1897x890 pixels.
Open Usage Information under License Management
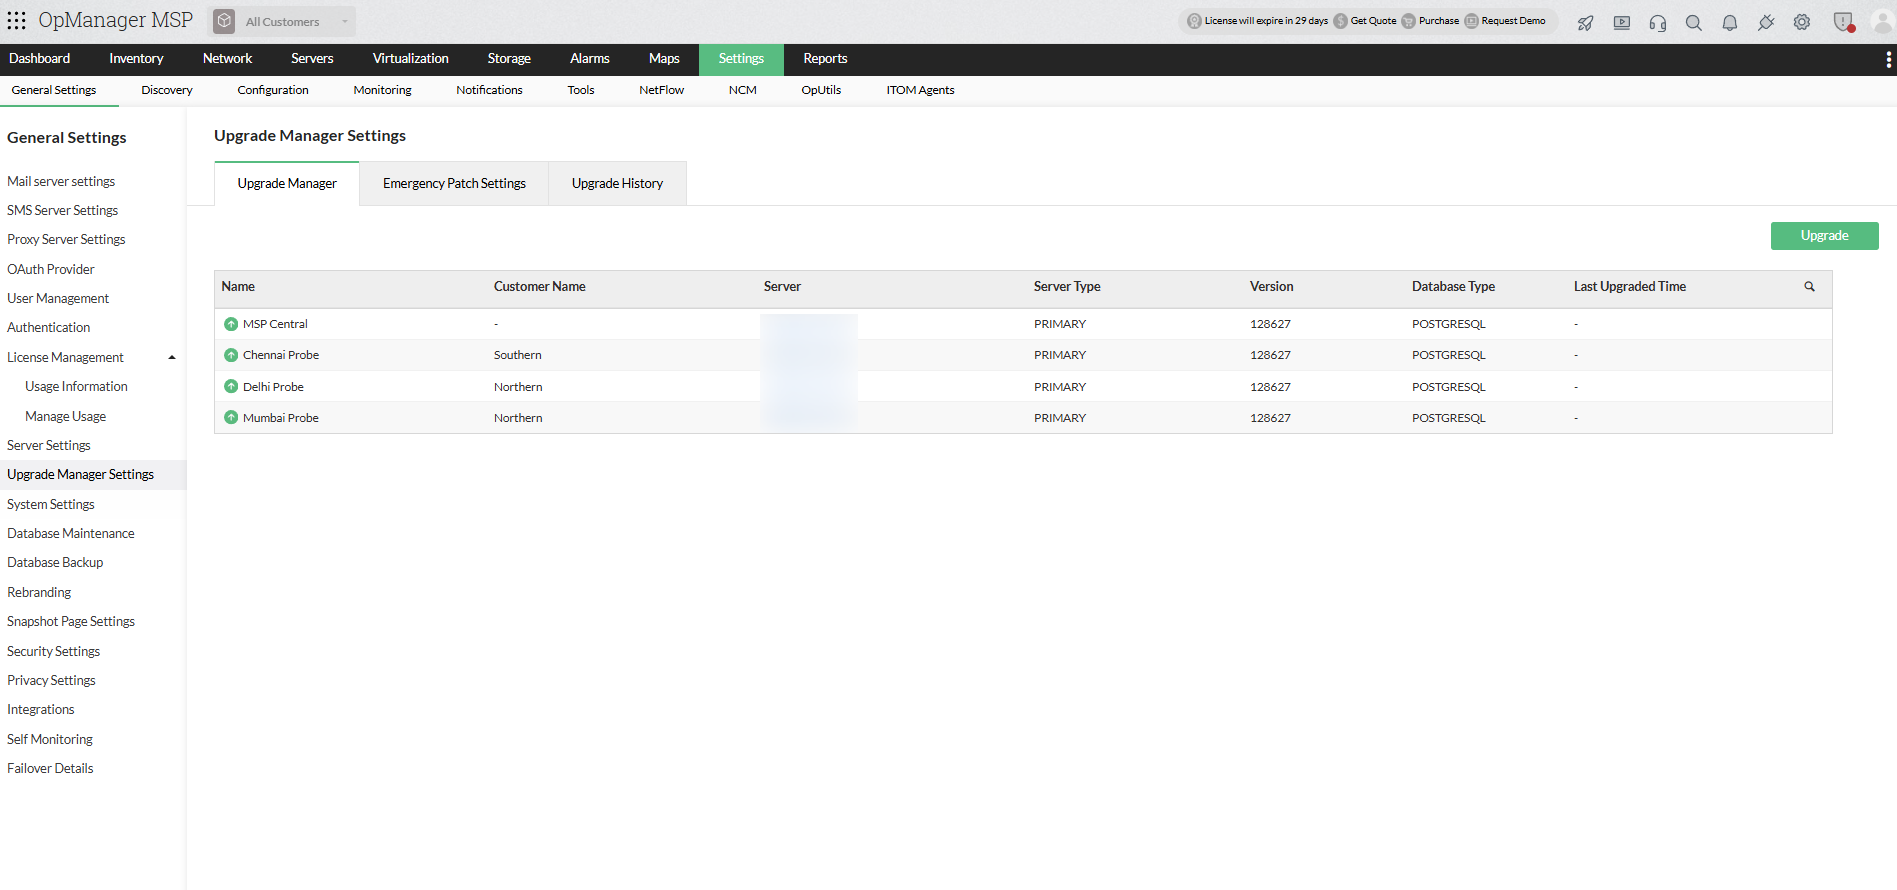click(x=76, y=387)
